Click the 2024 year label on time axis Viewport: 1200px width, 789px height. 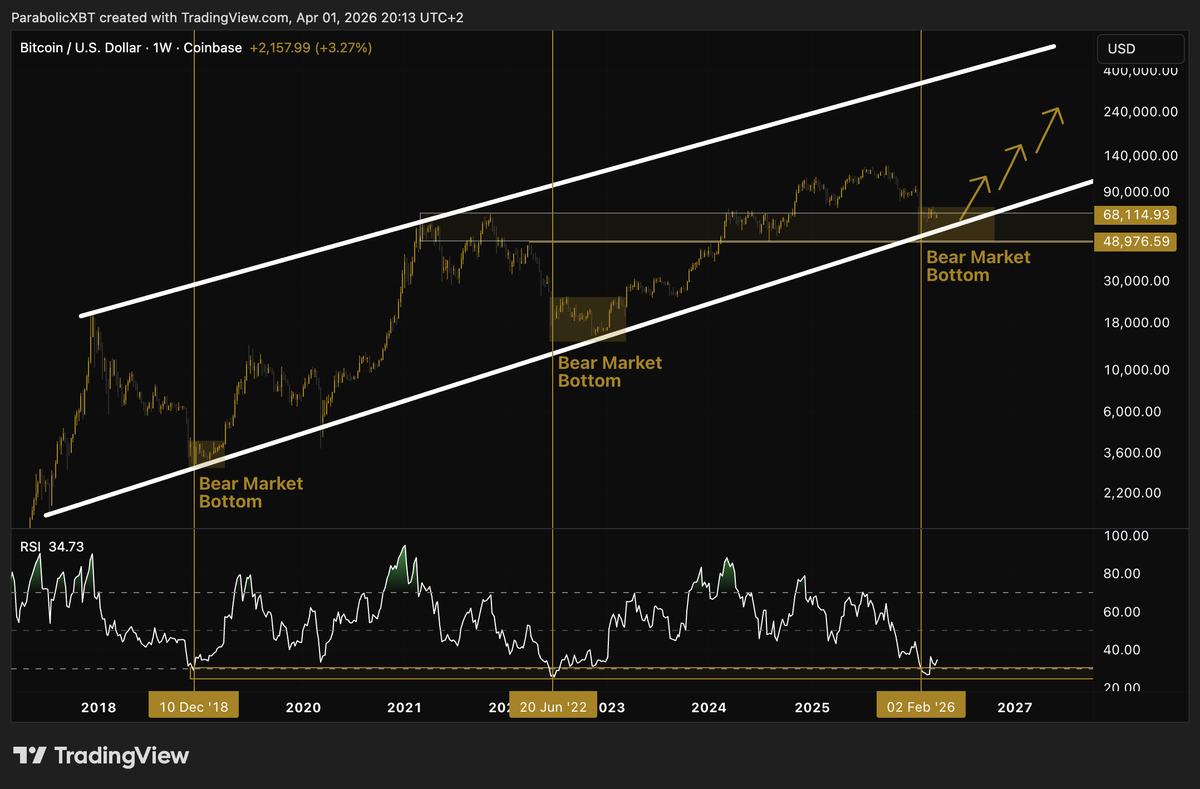(708, 707)
